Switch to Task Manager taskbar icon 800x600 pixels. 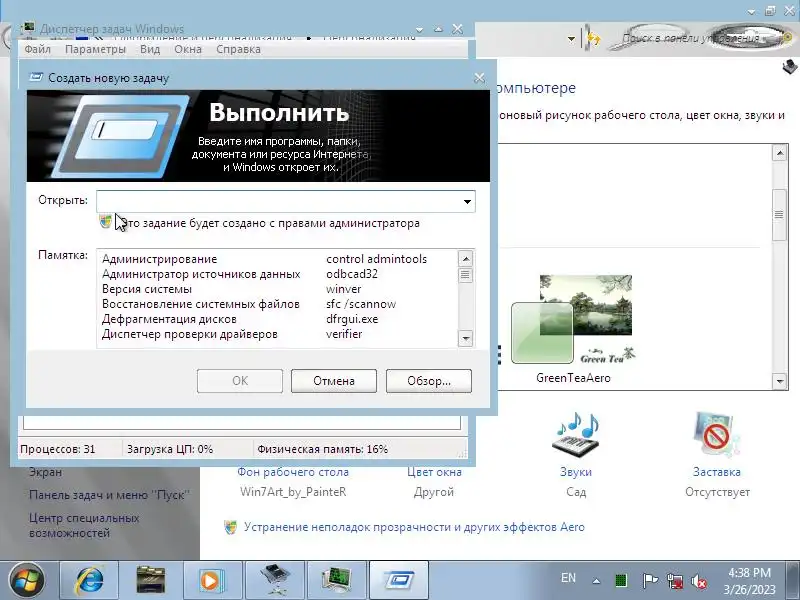click(x=337, y=581)
